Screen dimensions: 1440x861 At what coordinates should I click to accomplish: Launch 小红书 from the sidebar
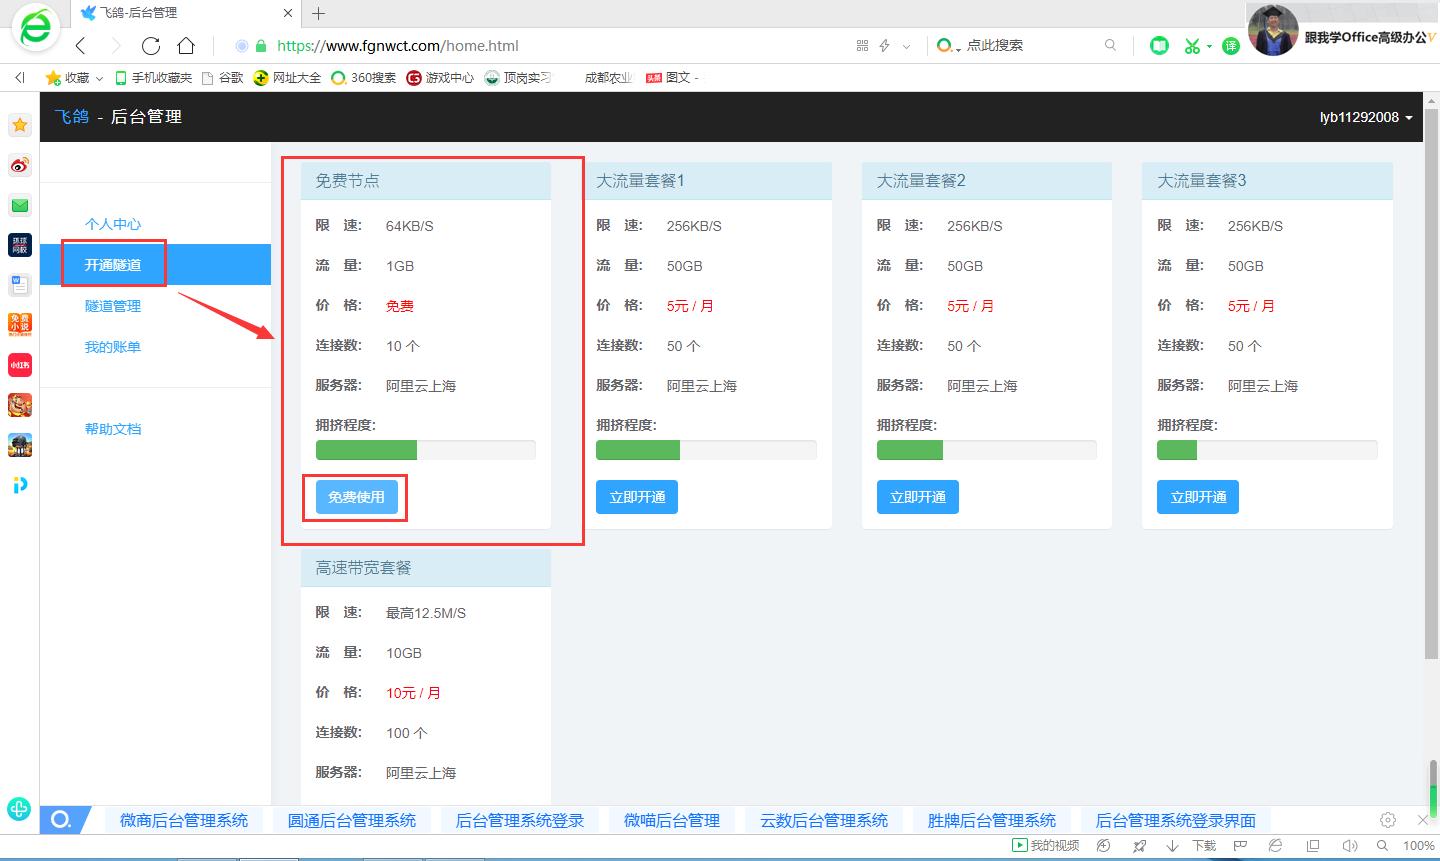(19, 365)
